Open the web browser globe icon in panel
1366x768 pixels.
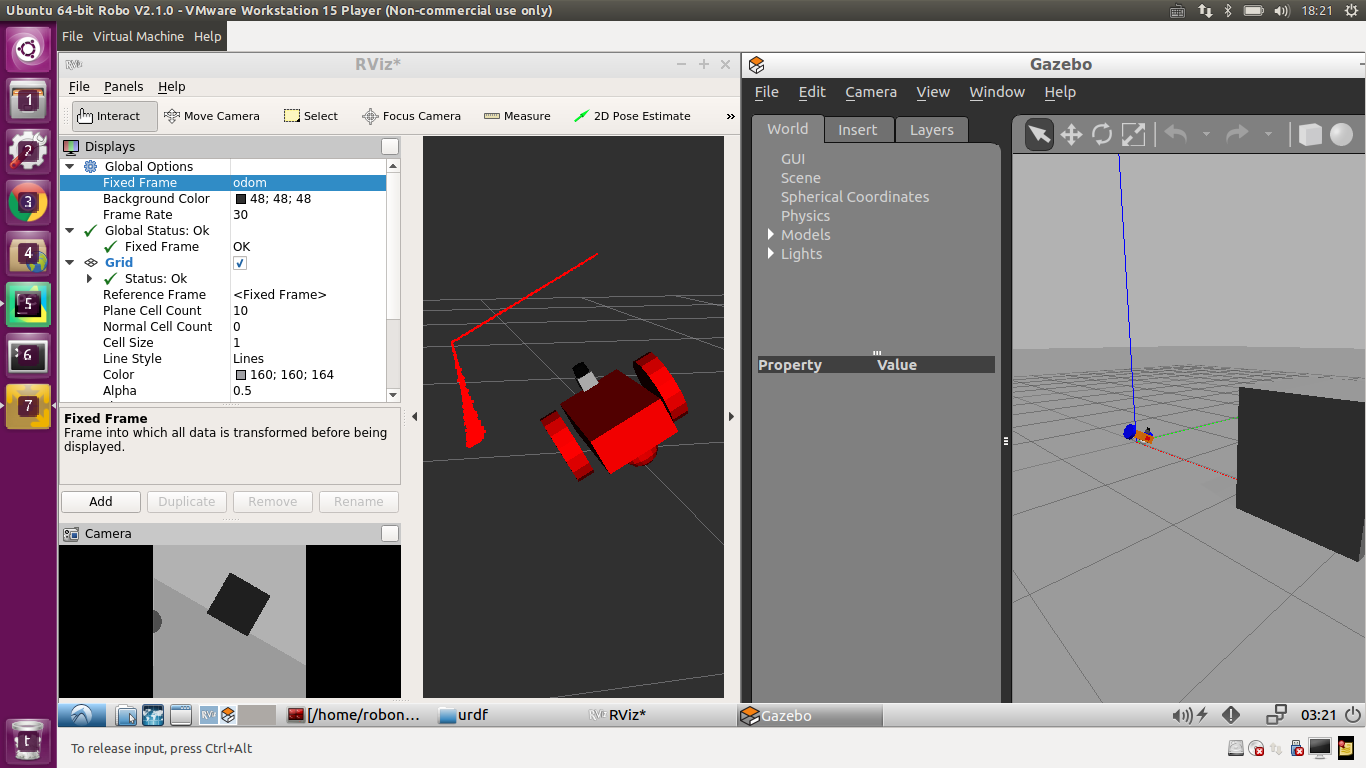(x=153, y=715)
